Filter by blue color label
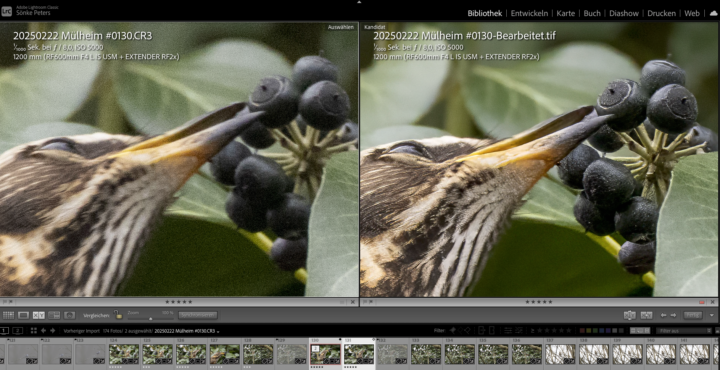 602,331
